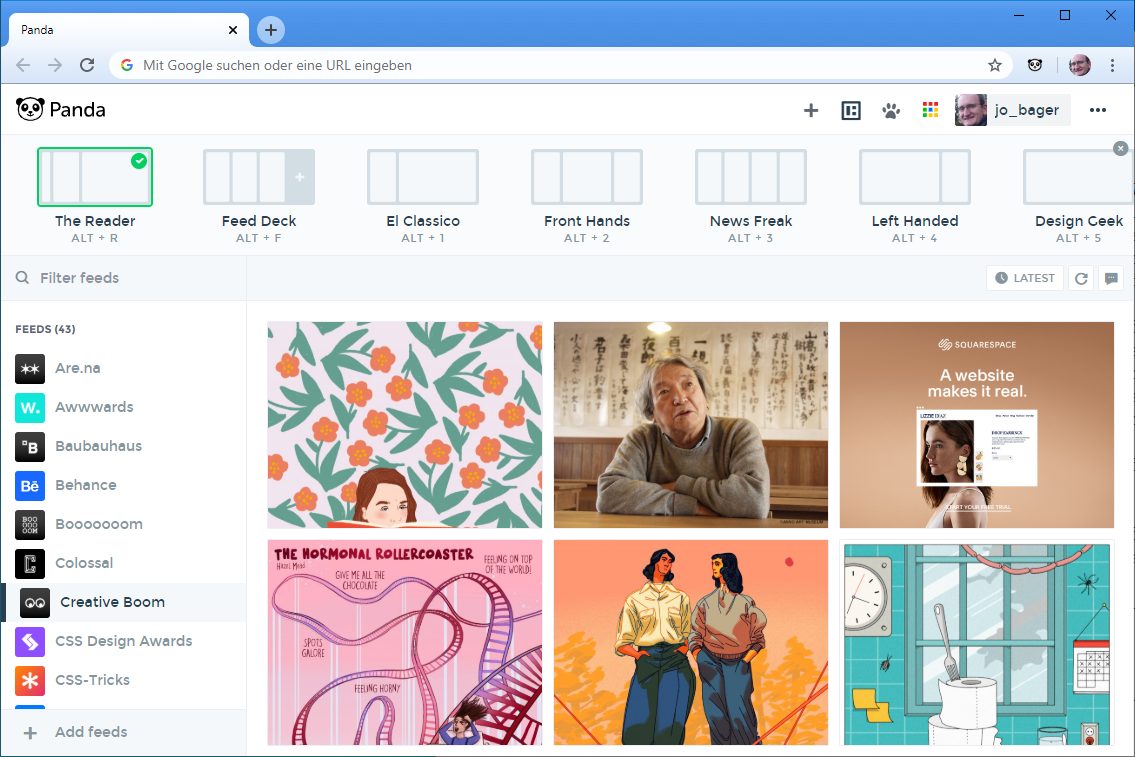Click the speech bubble comments icon
The image size is (1135, 757).
[x=1110, y=278]
